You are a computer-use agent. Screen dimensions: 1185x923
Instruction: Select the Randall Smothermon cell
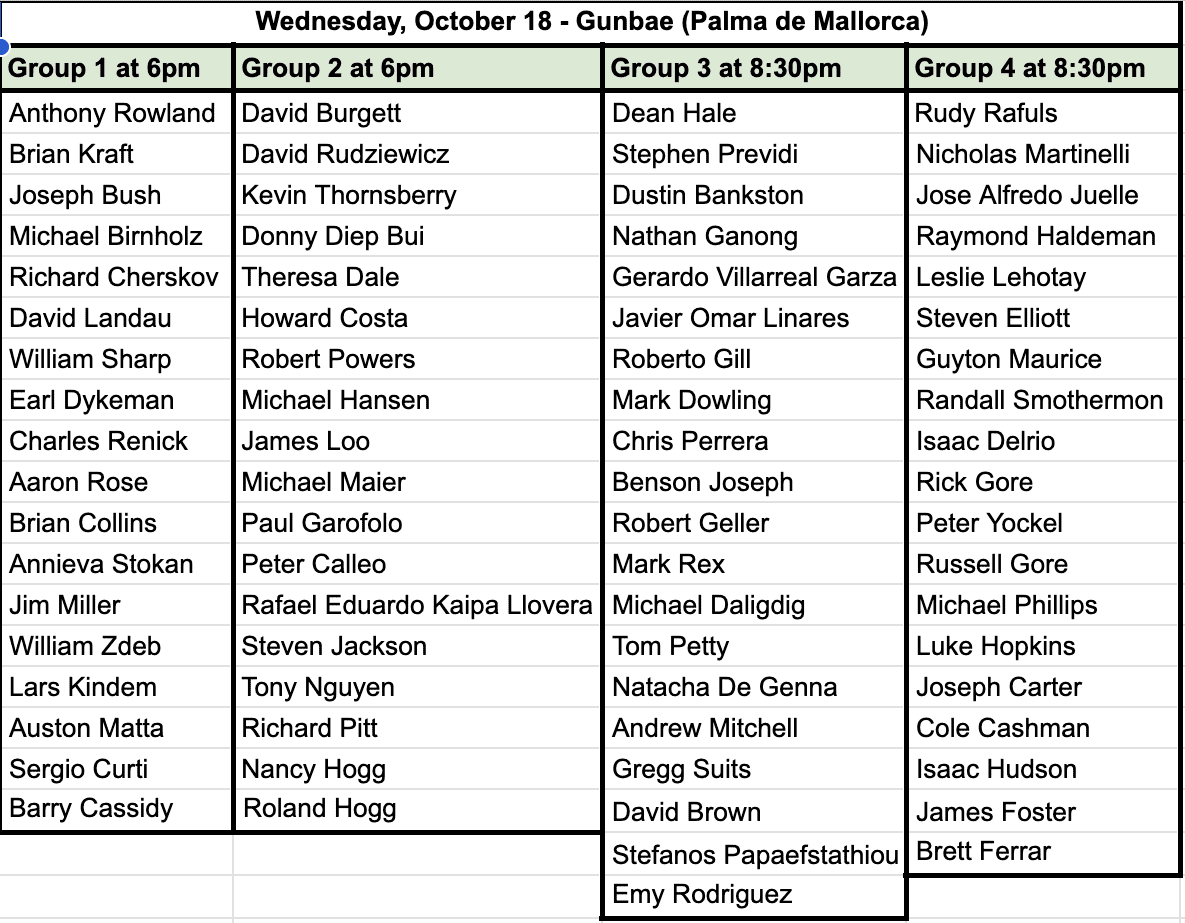1042,401
